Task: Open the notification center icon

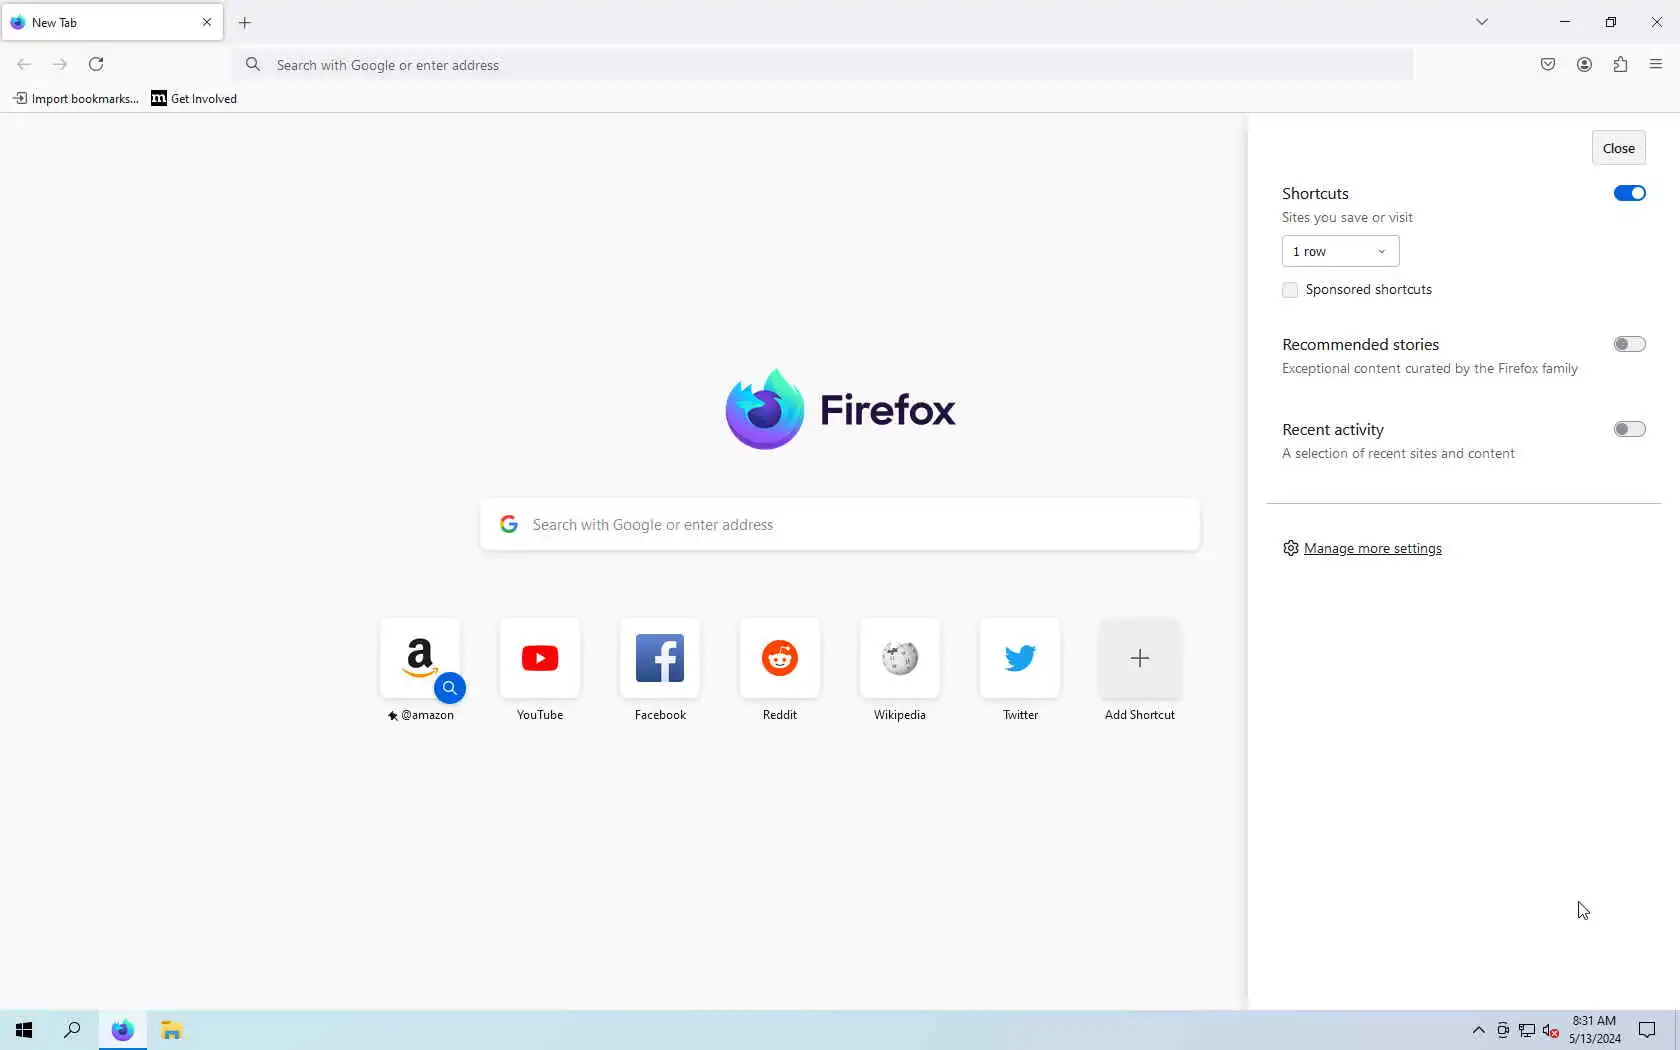Action: point(1647,1030)
